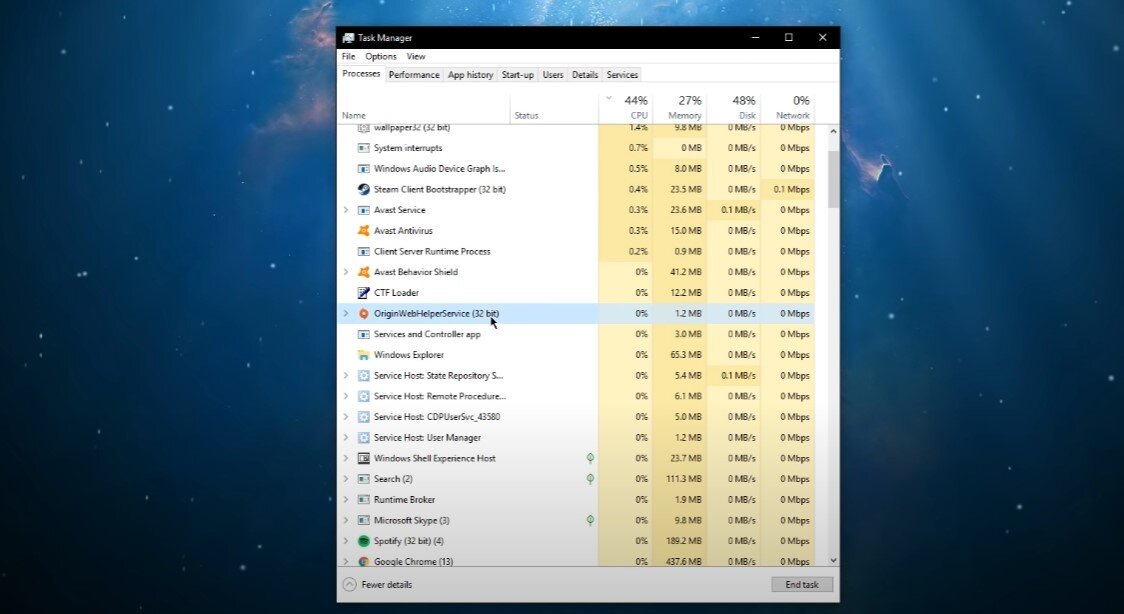Click the scrollbar down arrow
This screenshot has width=1124, height=614.
(x=833, y=560)
